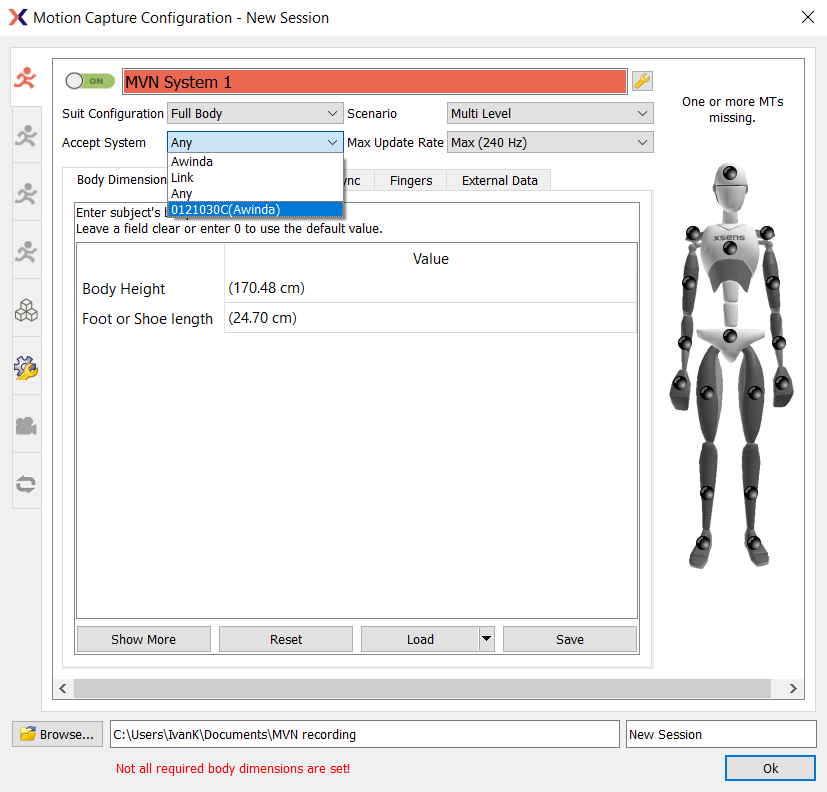This screenshot has height=792, width=827.
Task: Open the props cubes icon tab
Action: 26,310
